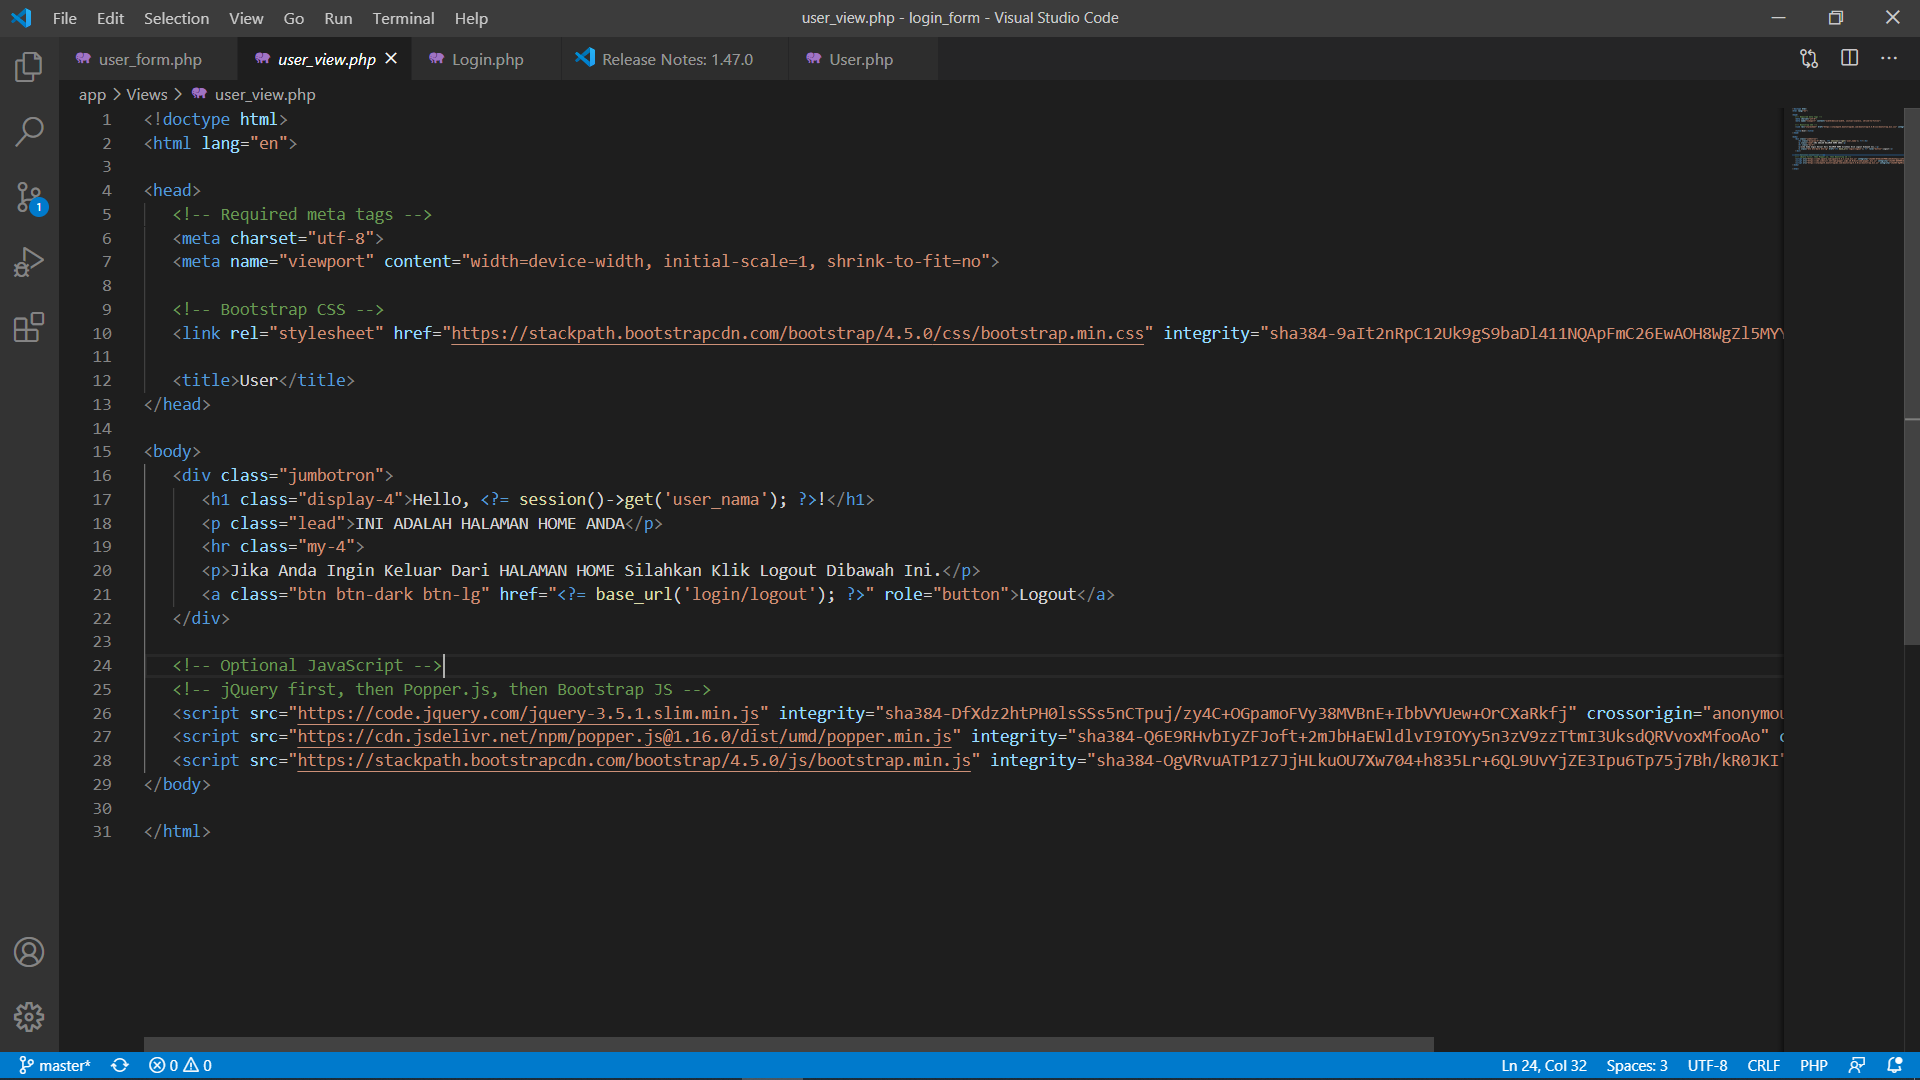Click the 'INI ADALAH HALAMAN HOME ANDA' text

[490, 523]
